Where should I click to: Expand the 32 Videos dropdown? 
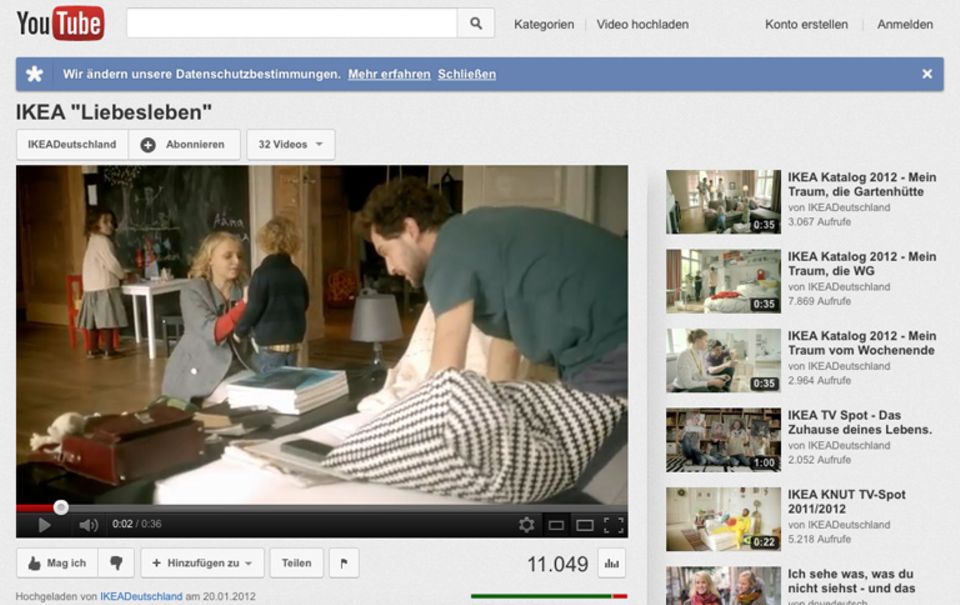(290, 143)
